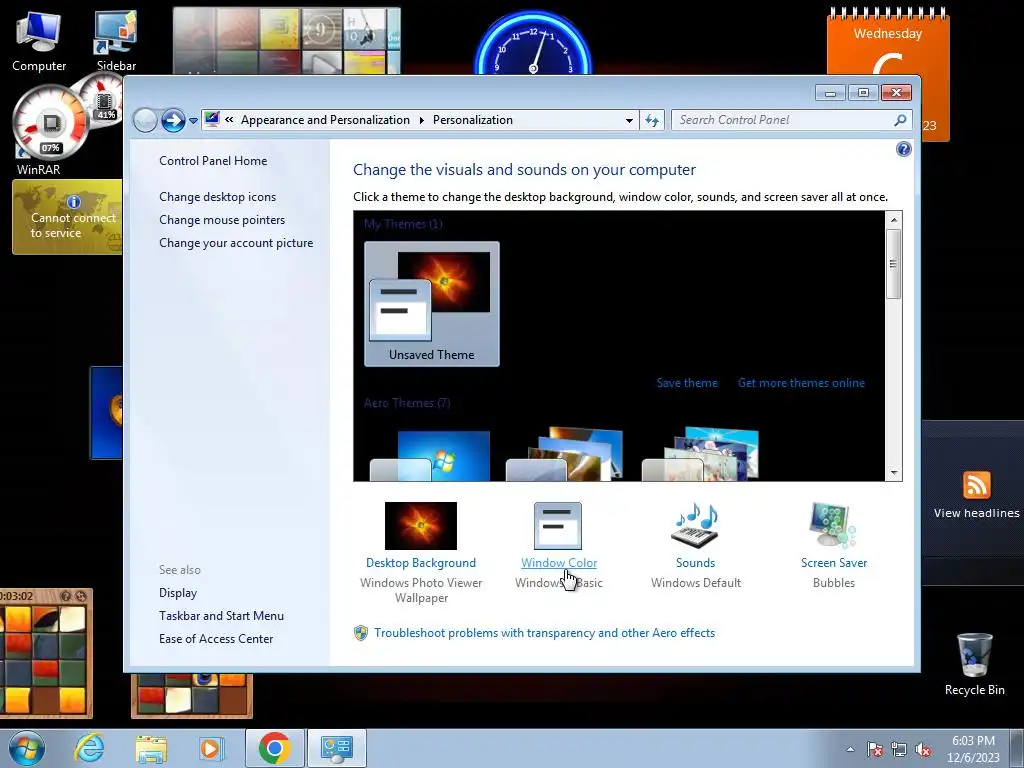Go to Control Panel Home
This screenshot has width=1024, height=768.
click(x=213, y=161)
